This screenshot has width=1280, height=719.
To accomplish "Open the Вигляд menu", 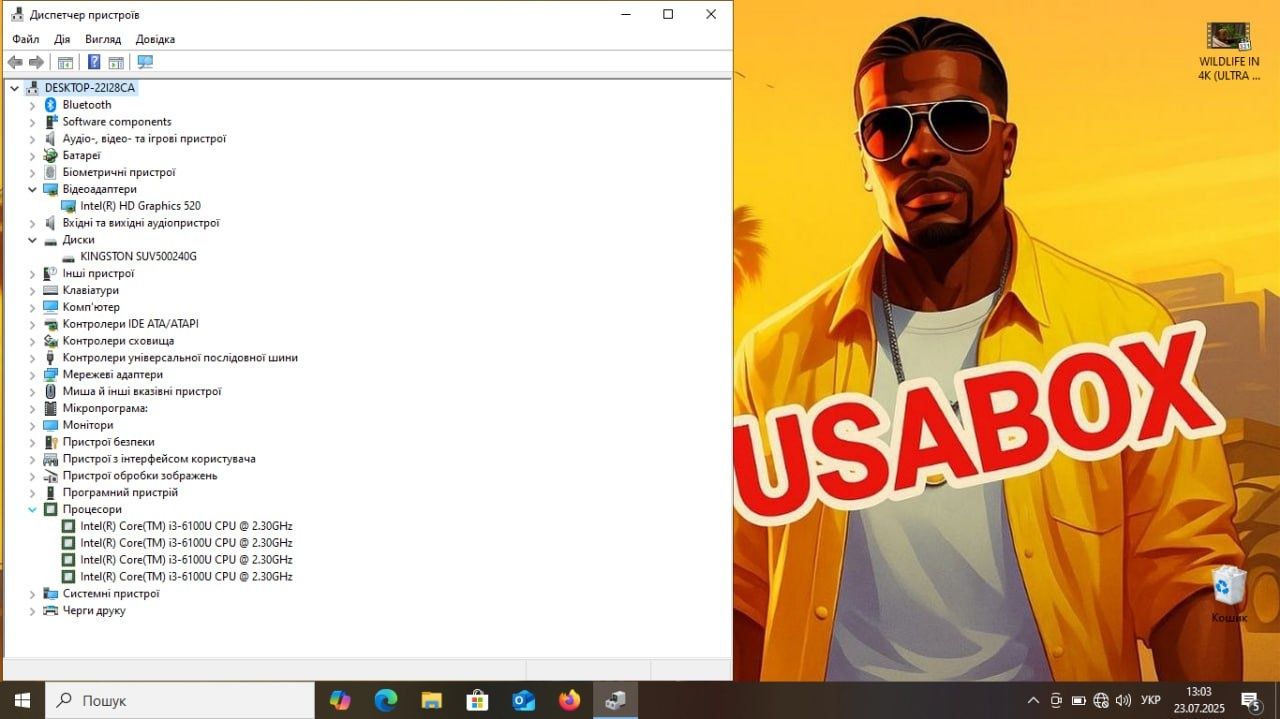I will [103, 39].
